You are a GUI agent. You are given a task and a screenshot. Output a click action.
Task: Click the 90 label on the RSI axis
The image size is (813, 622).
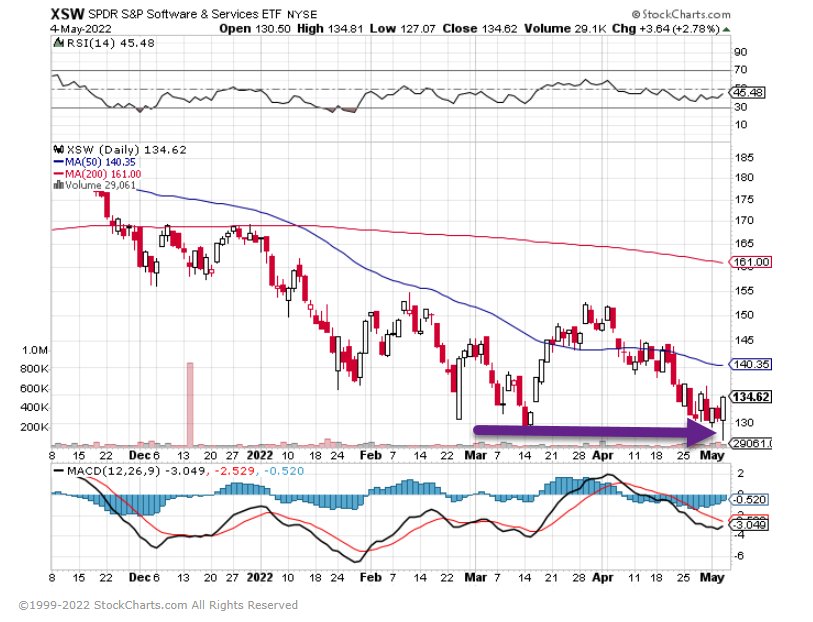[x=741, y=52]
